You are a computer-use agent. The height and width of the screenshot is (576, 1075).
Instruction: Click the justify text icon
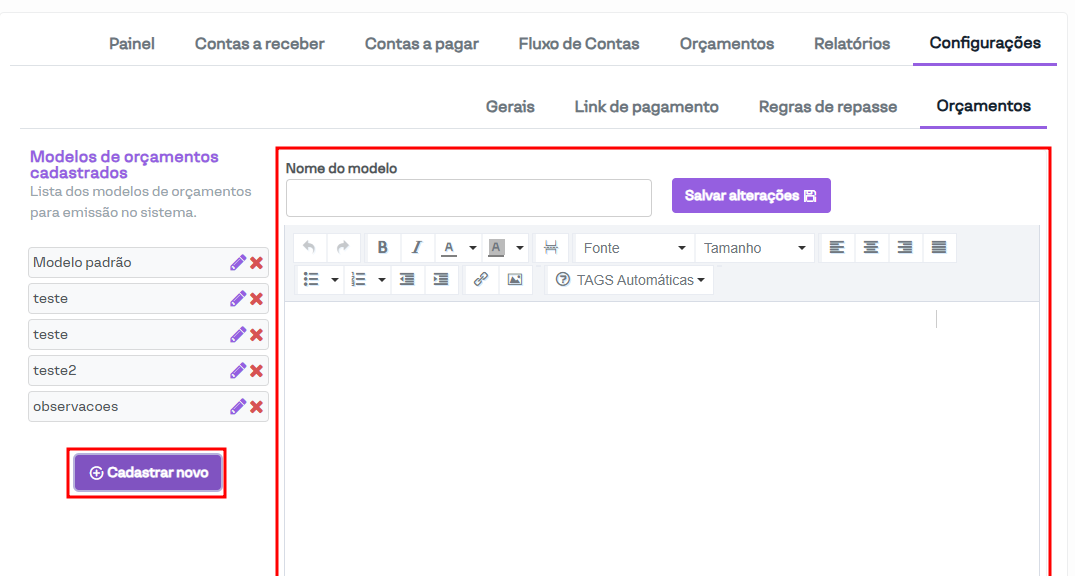[x=939, y=248]
